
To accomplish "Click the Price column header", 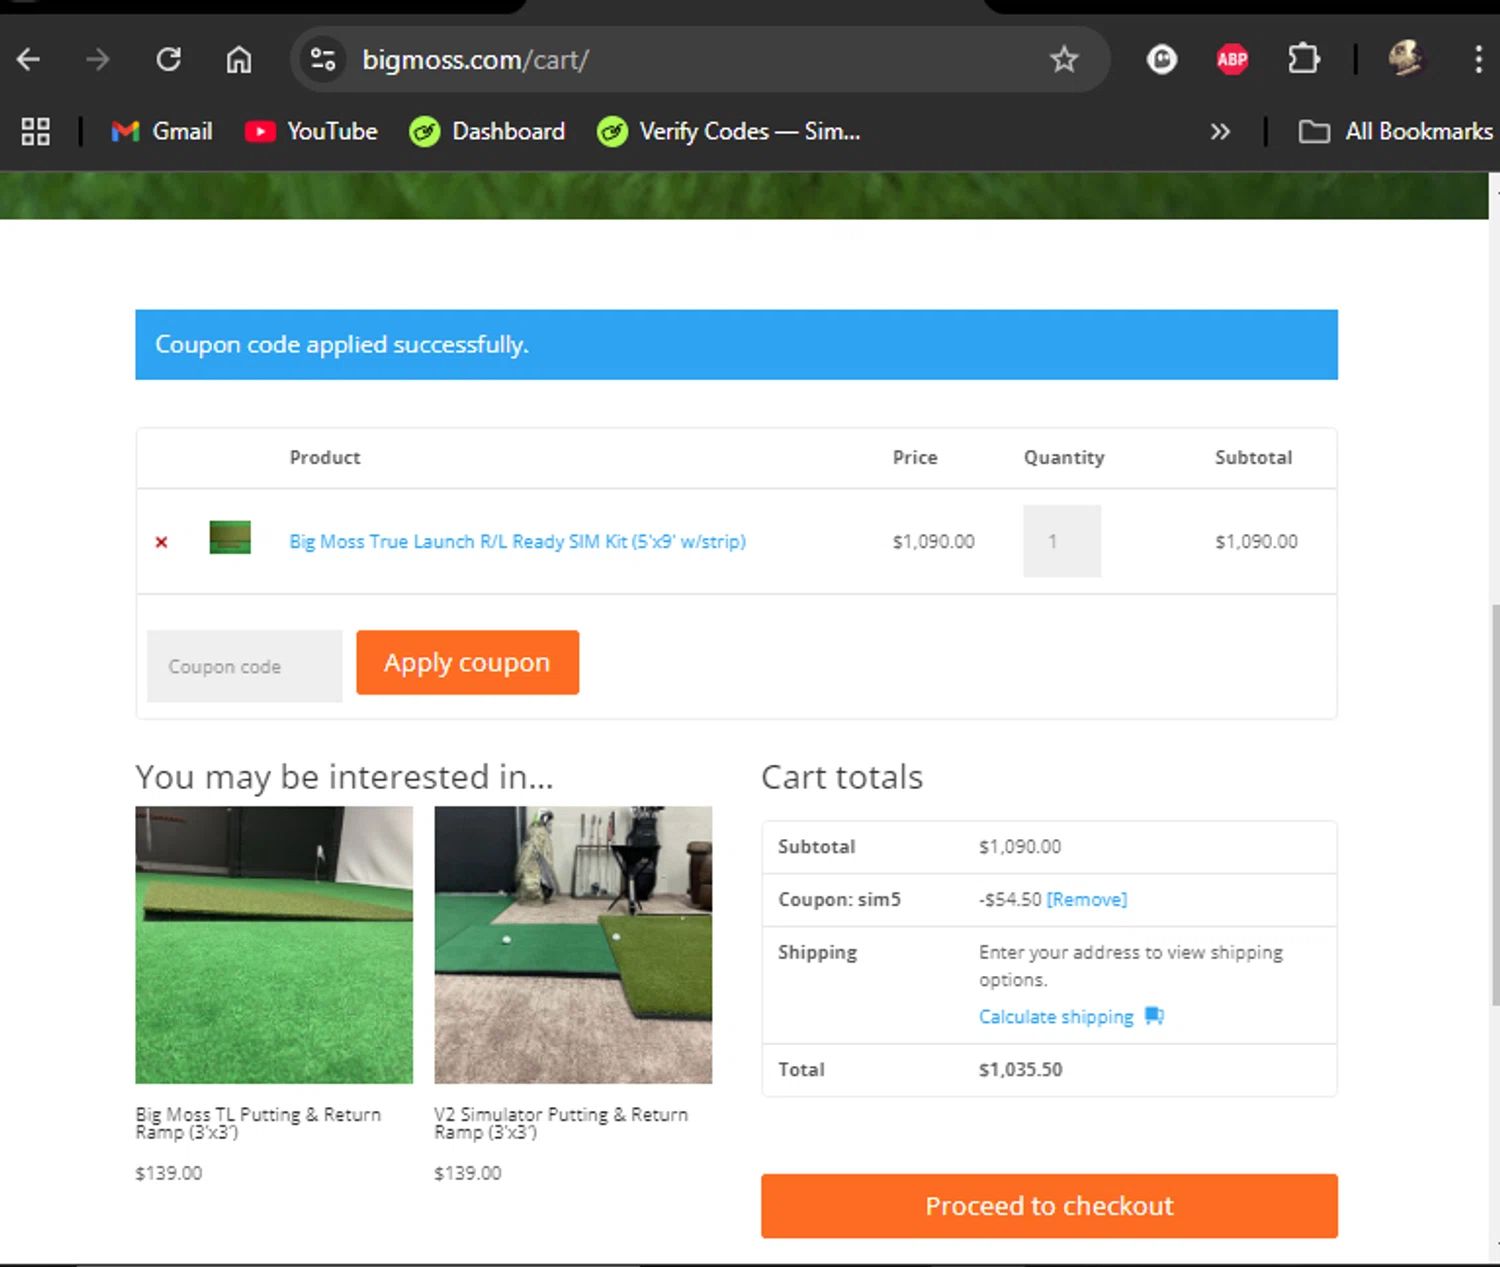I will pos(915,458).
